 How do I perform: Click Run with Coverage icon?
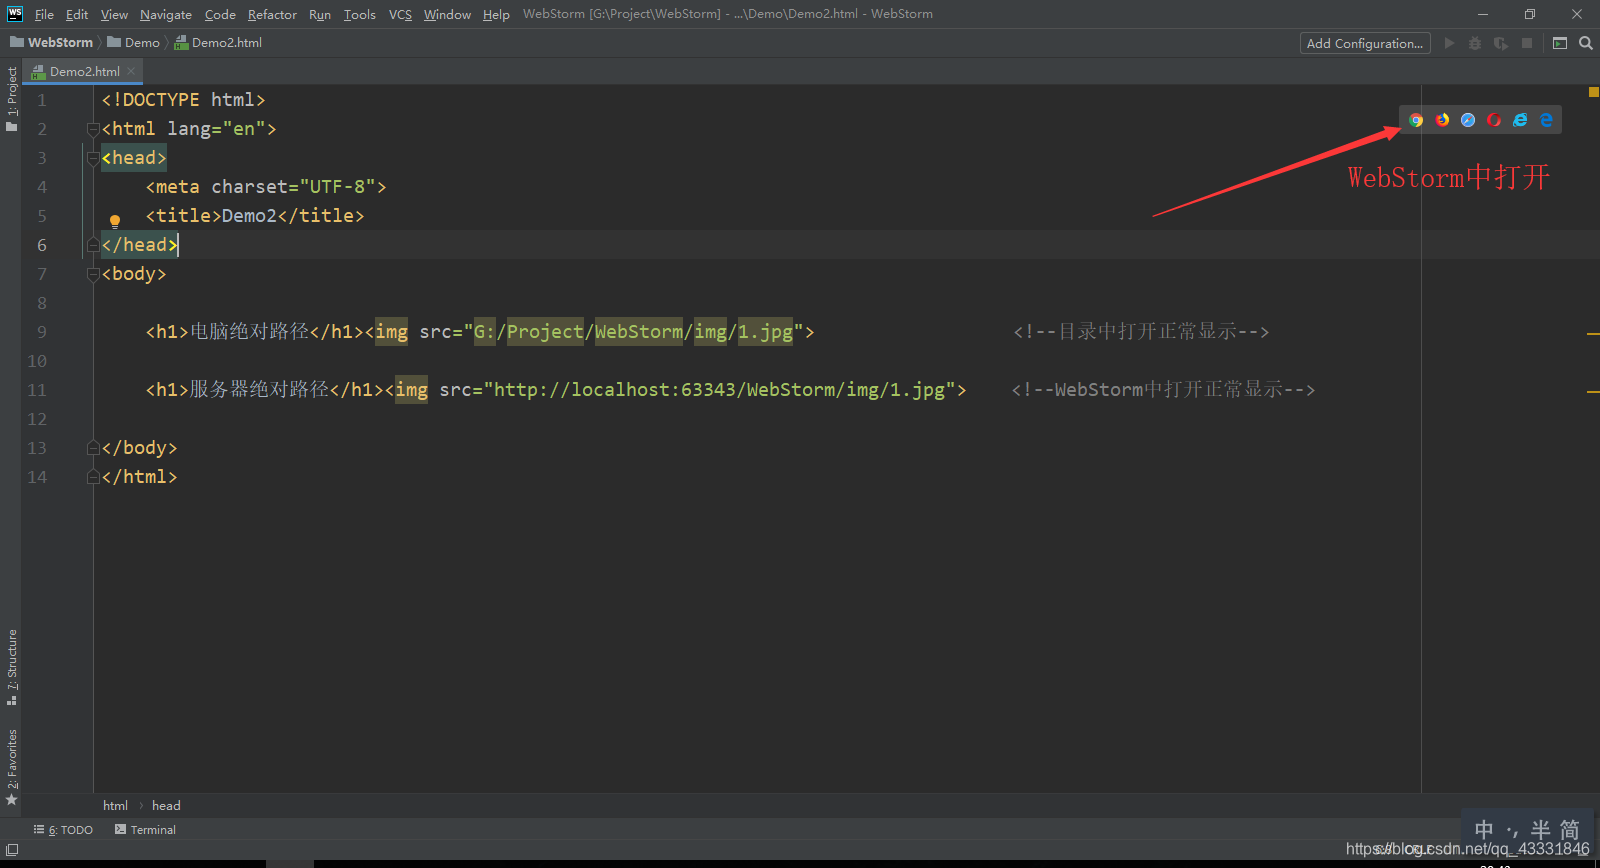click(1501, 43)
